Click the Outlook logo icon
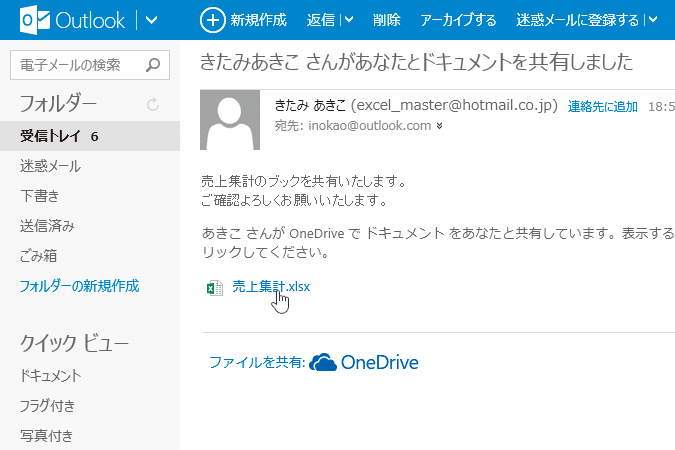This screenshot has width=675, height=450. (34, 20)
